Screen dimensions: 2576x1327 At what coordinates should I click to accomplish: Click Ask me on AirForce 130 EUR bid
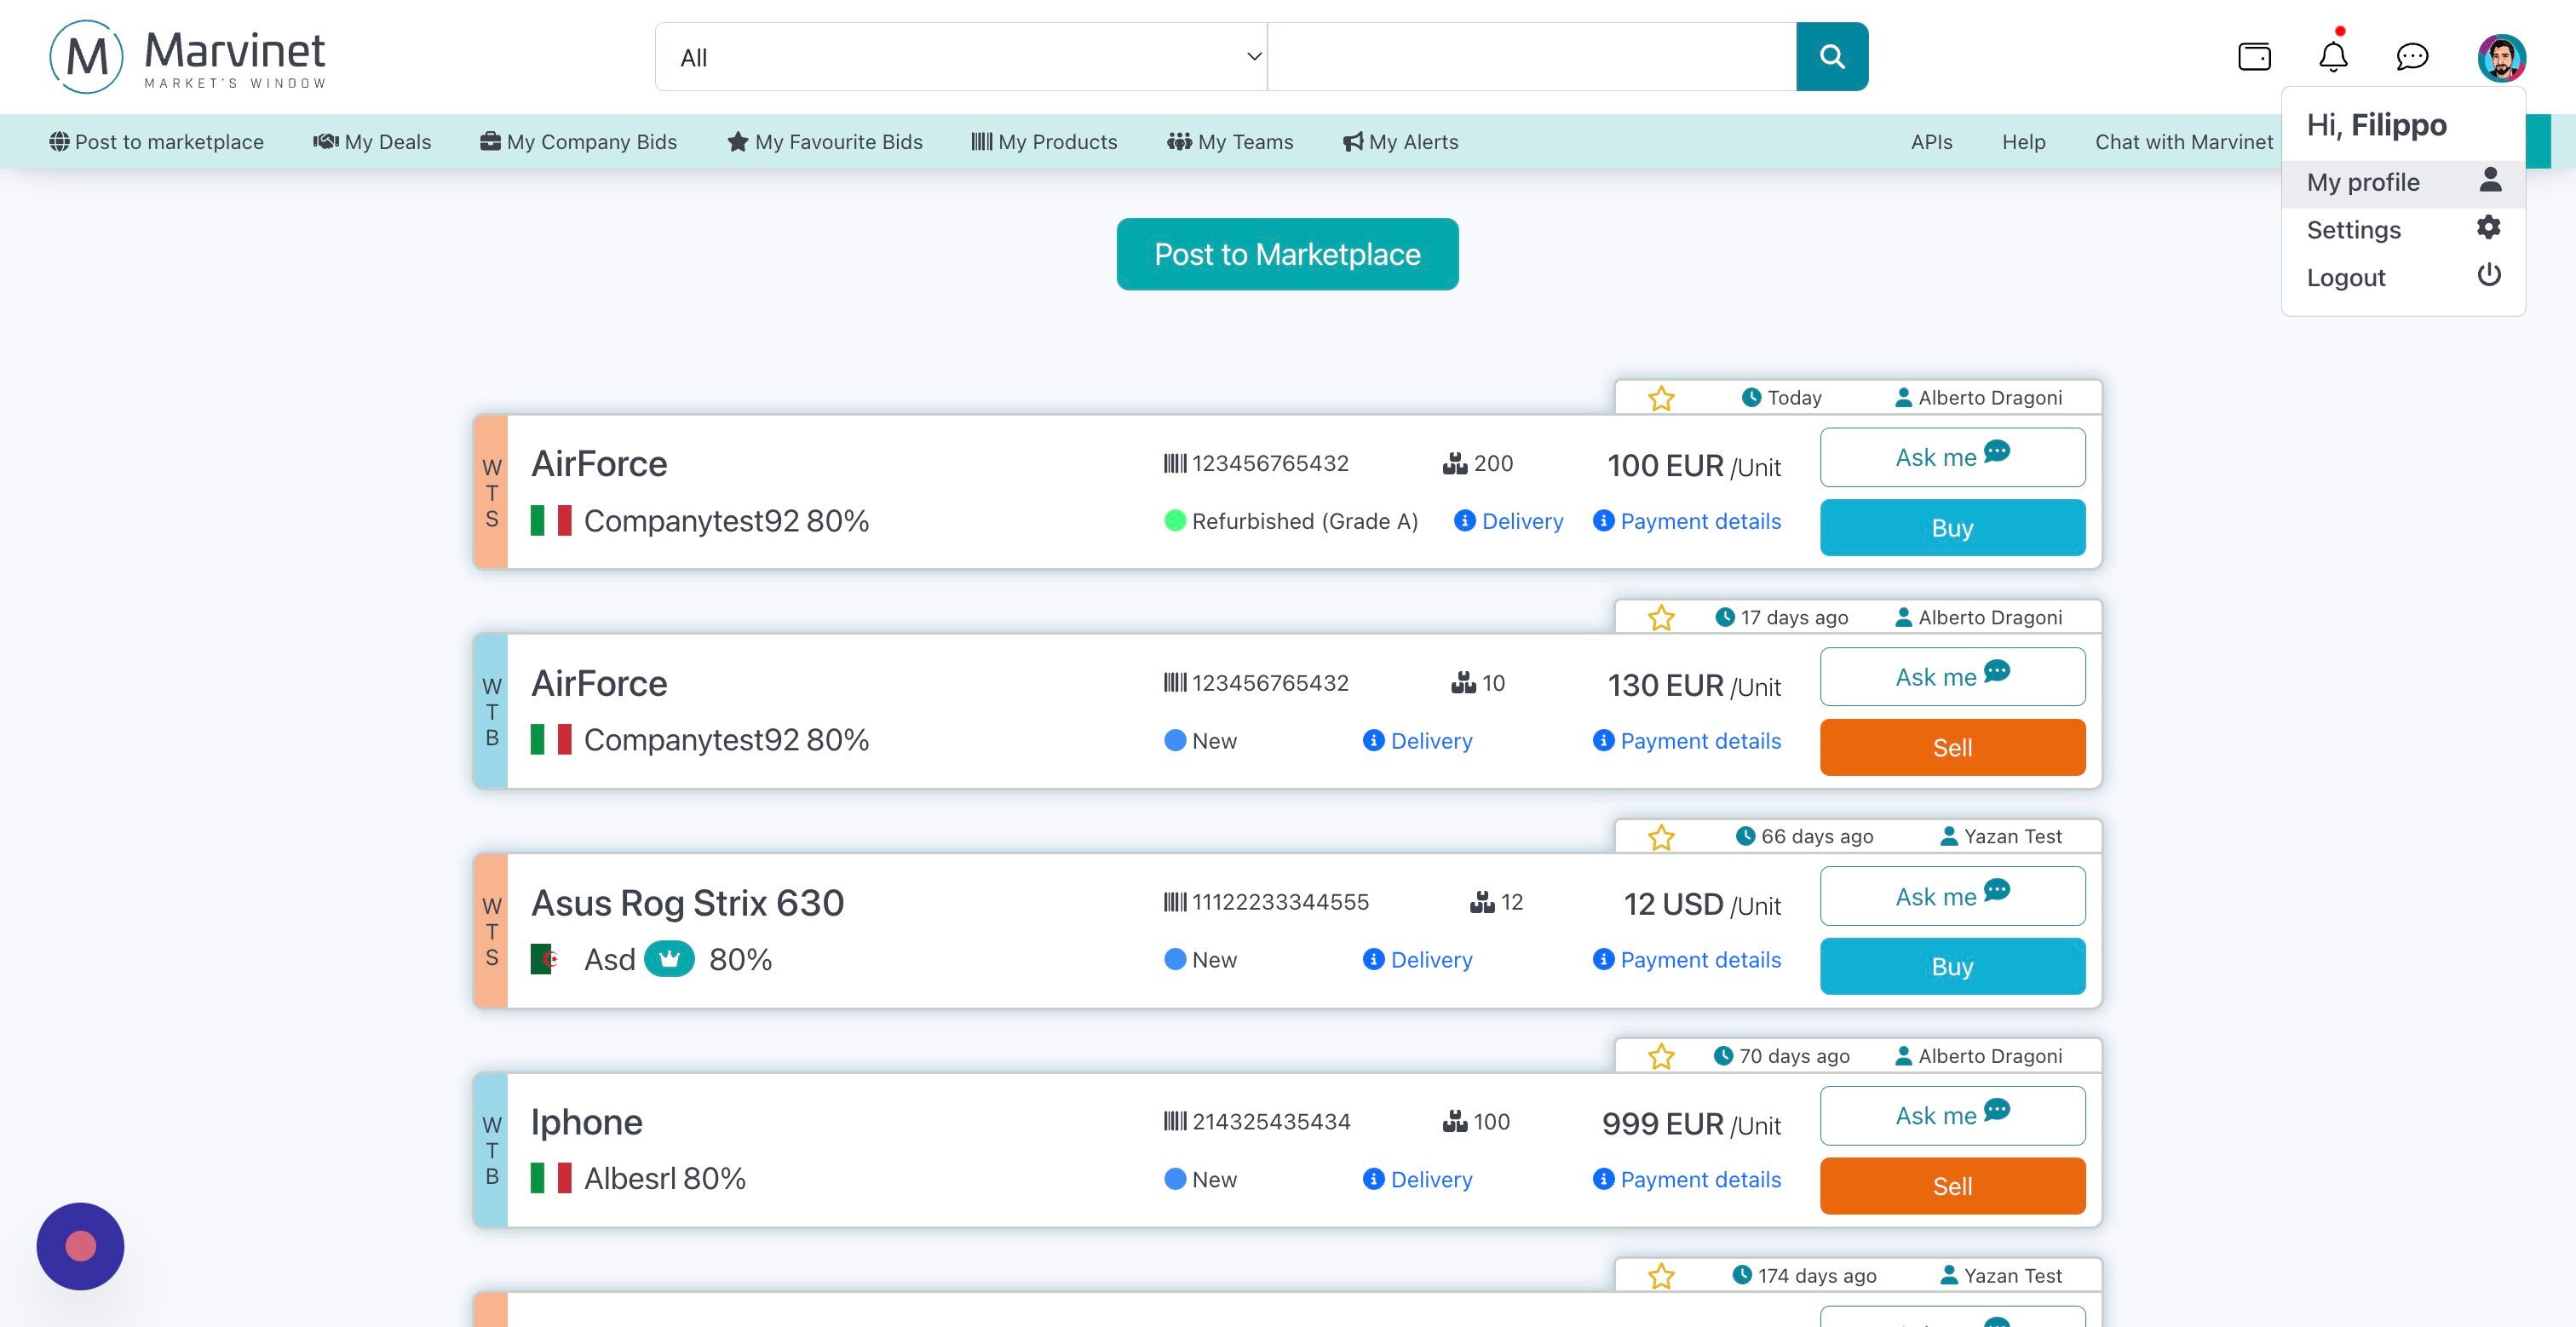point(1952,677)
